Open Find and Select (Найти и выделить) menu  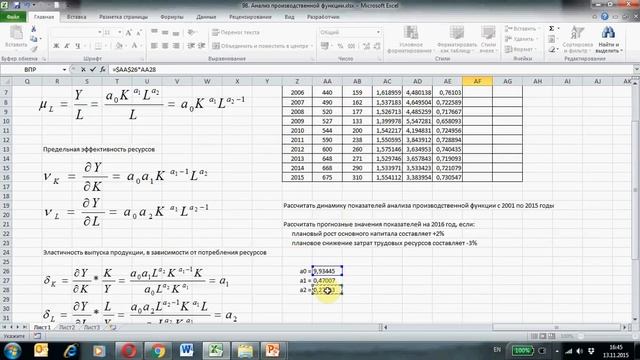coord(608,40)
